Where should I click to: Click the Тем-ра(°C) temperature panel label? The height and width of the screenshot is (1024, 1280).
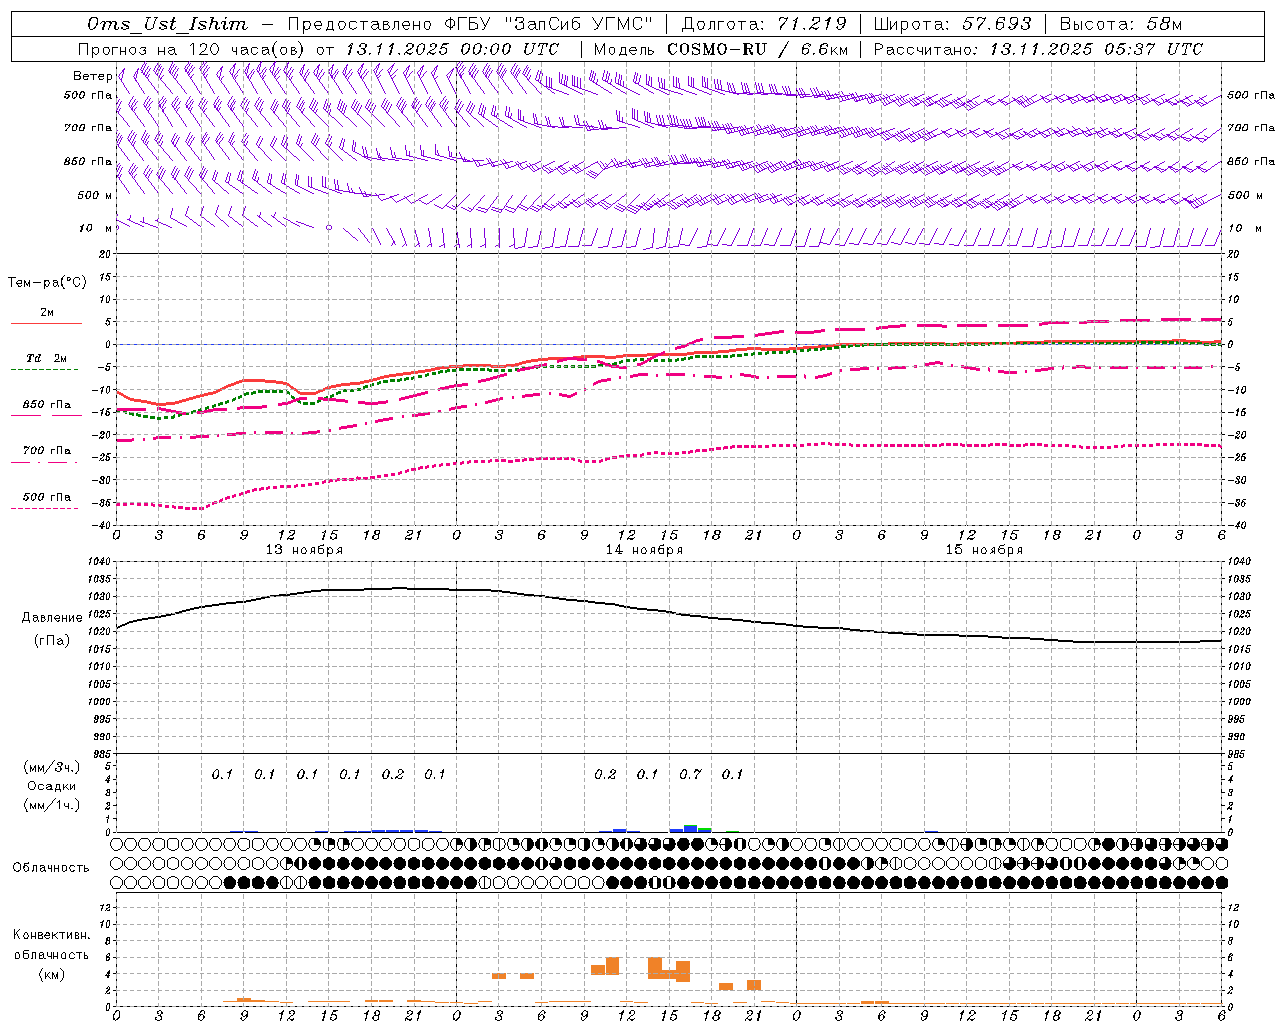[x=47, y=282]
